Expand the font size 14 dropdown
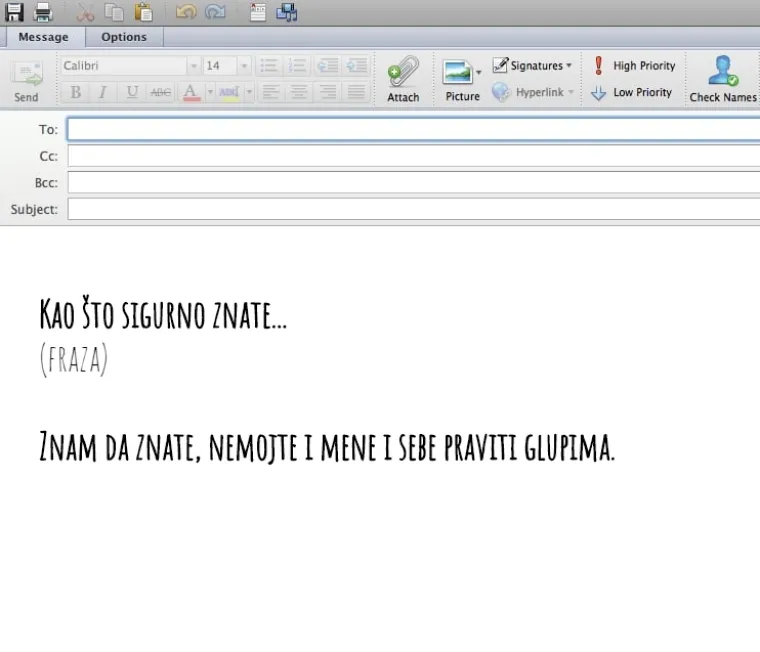The height and width of the screenshot is (652, 760). 244,66
